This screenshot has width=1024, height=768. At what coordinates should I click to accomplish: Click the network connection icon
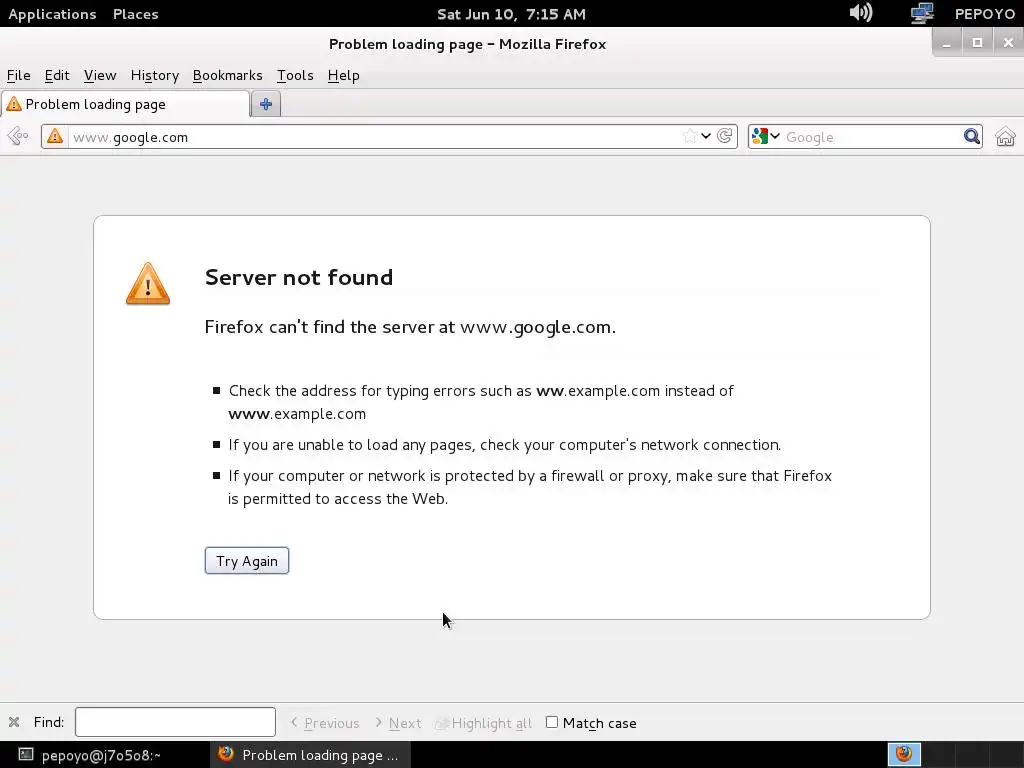pos(922,13)
